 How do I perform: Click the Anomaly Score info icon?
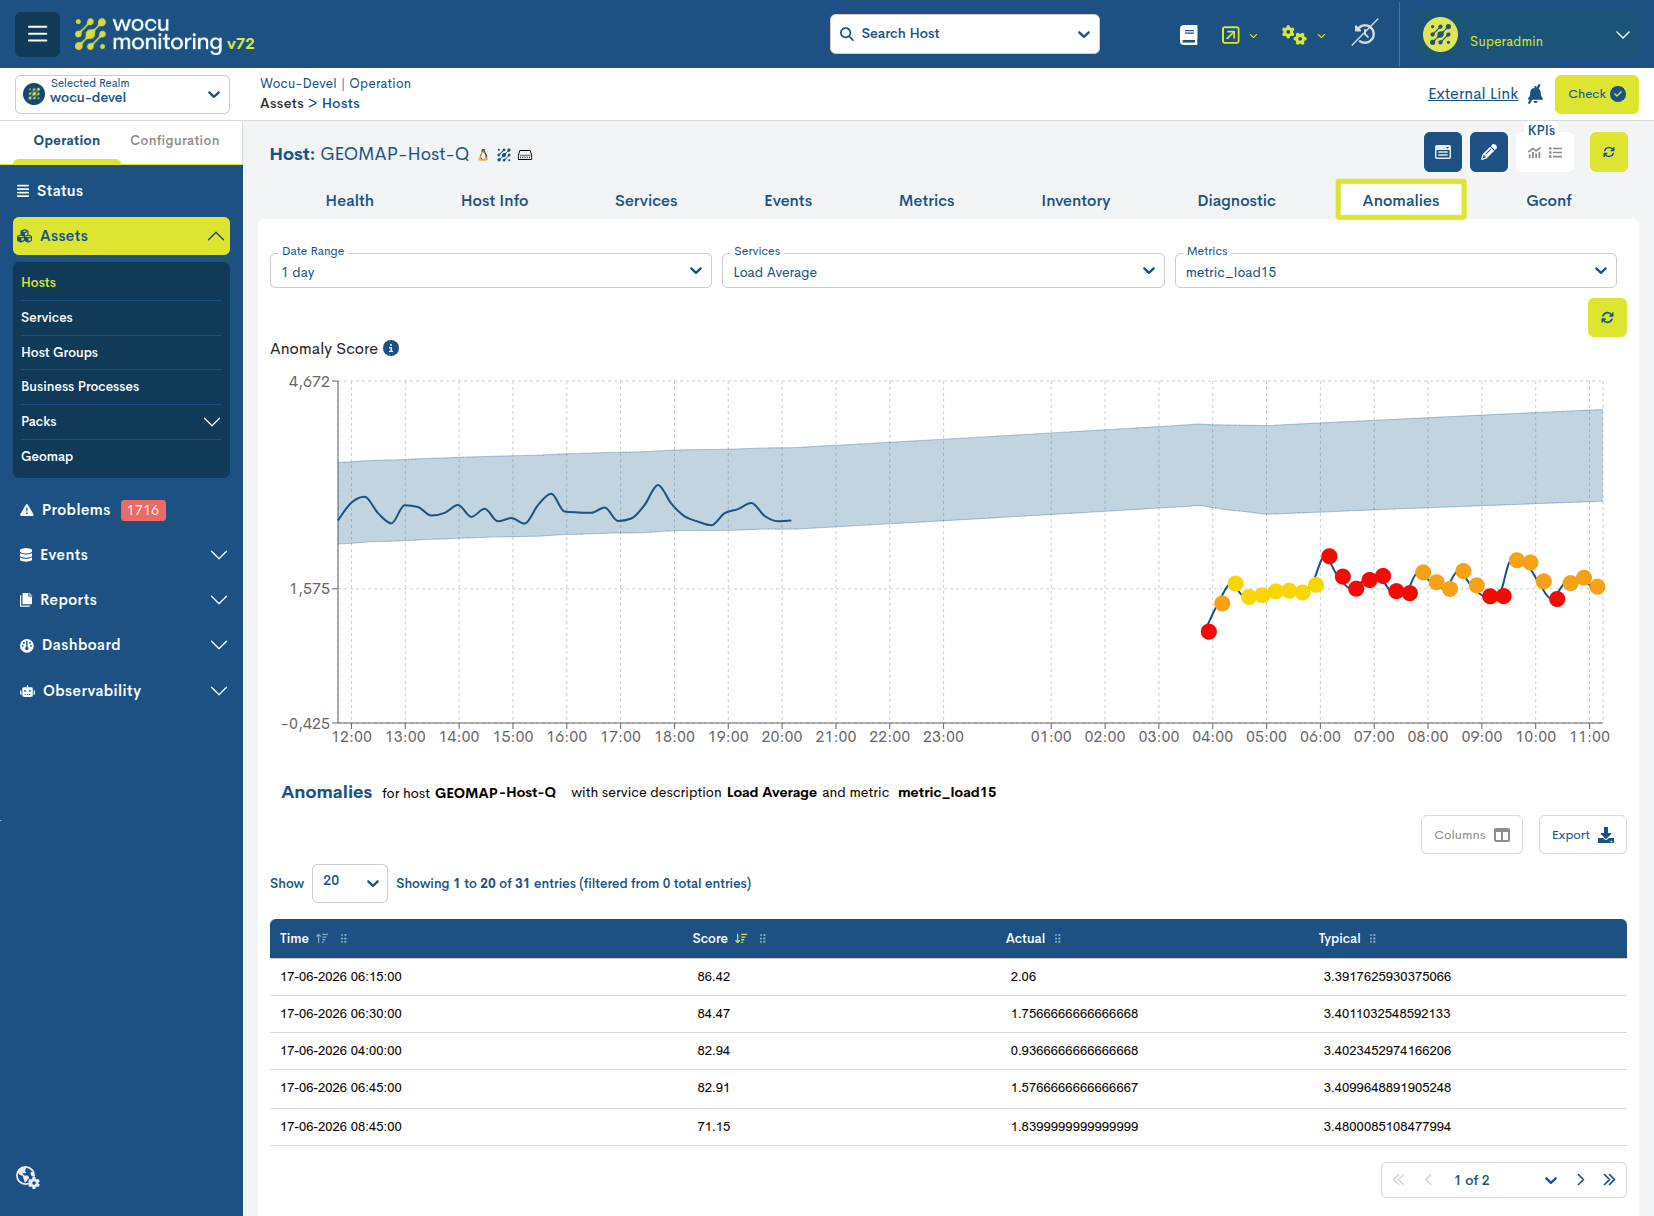391,348
